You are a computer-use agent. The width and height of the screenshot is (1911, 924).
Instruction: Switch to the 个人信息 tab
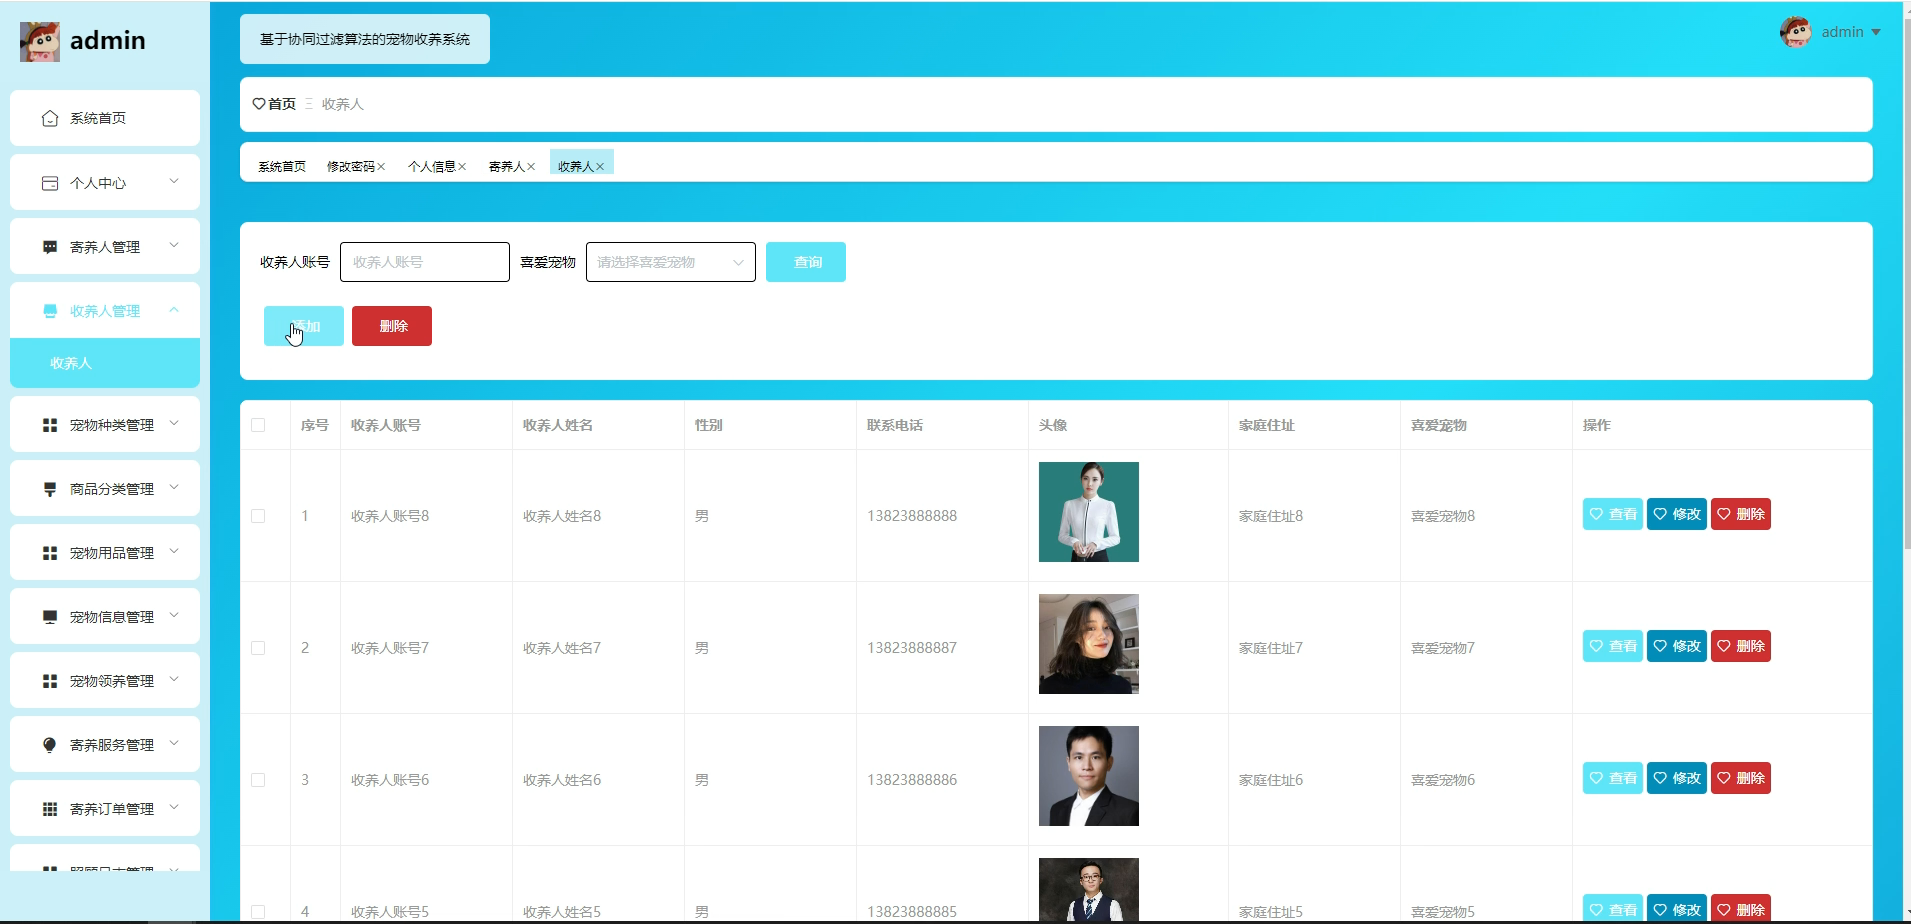point(432,167)
